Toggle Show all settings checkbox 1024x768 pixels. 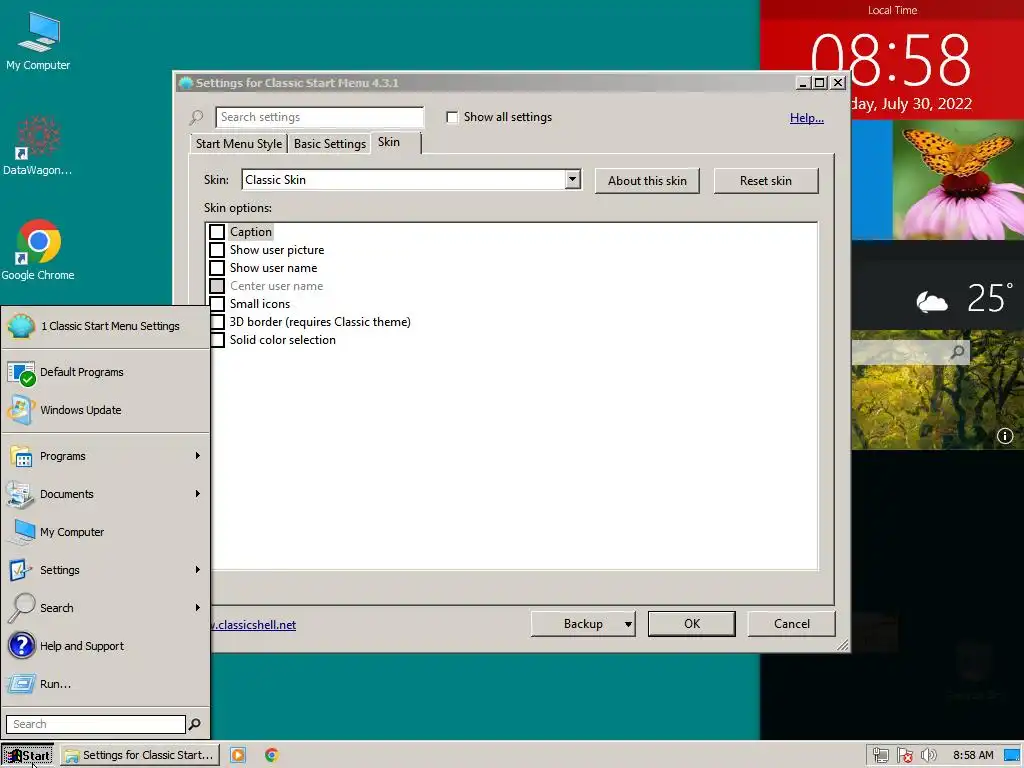click(452, 117)
